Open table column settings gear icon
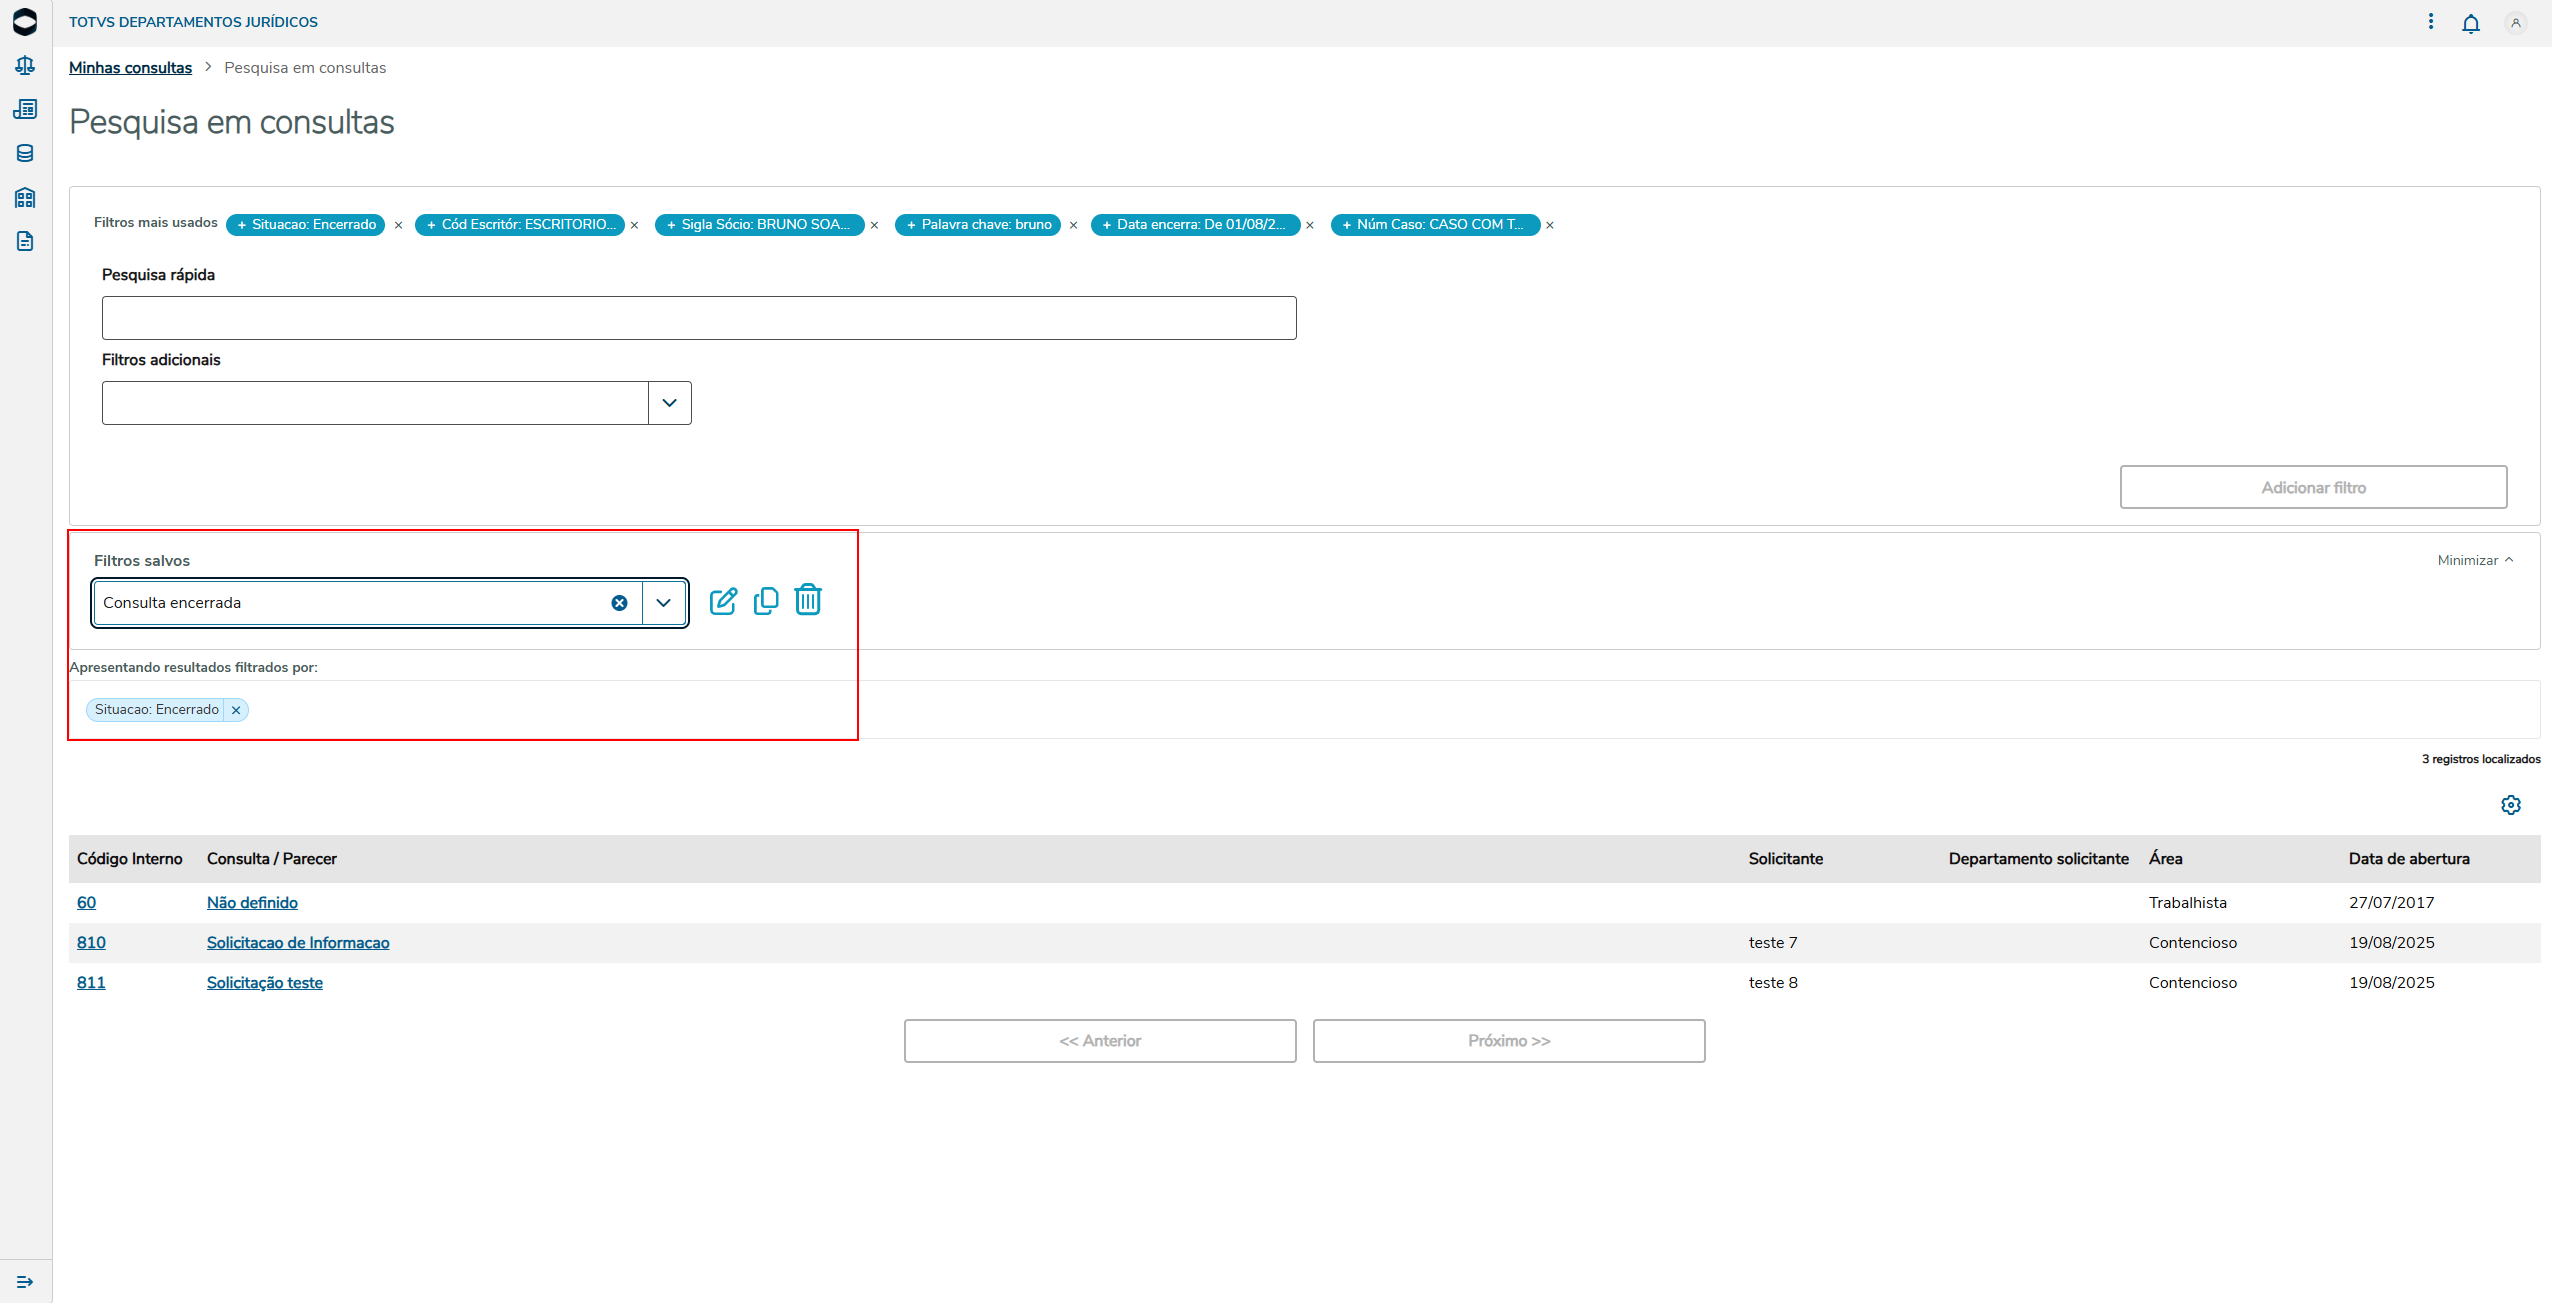This screenshot has height=1303, width=2552. (2510, 805)
